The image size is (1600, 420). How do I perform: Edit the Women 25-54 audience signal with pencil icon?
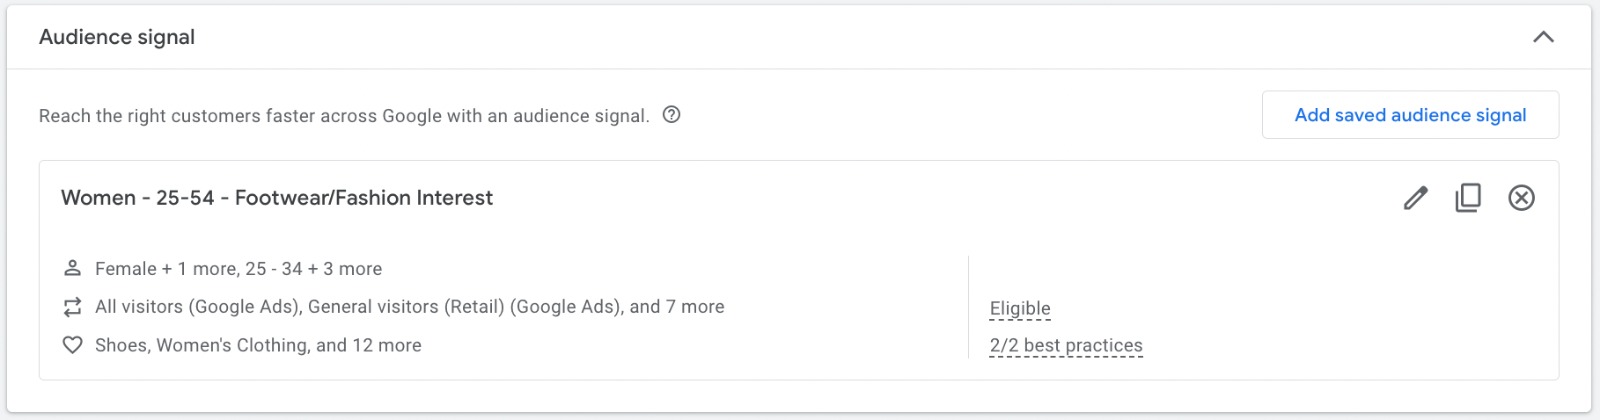pyautogui.click(x=1415, y=198)
